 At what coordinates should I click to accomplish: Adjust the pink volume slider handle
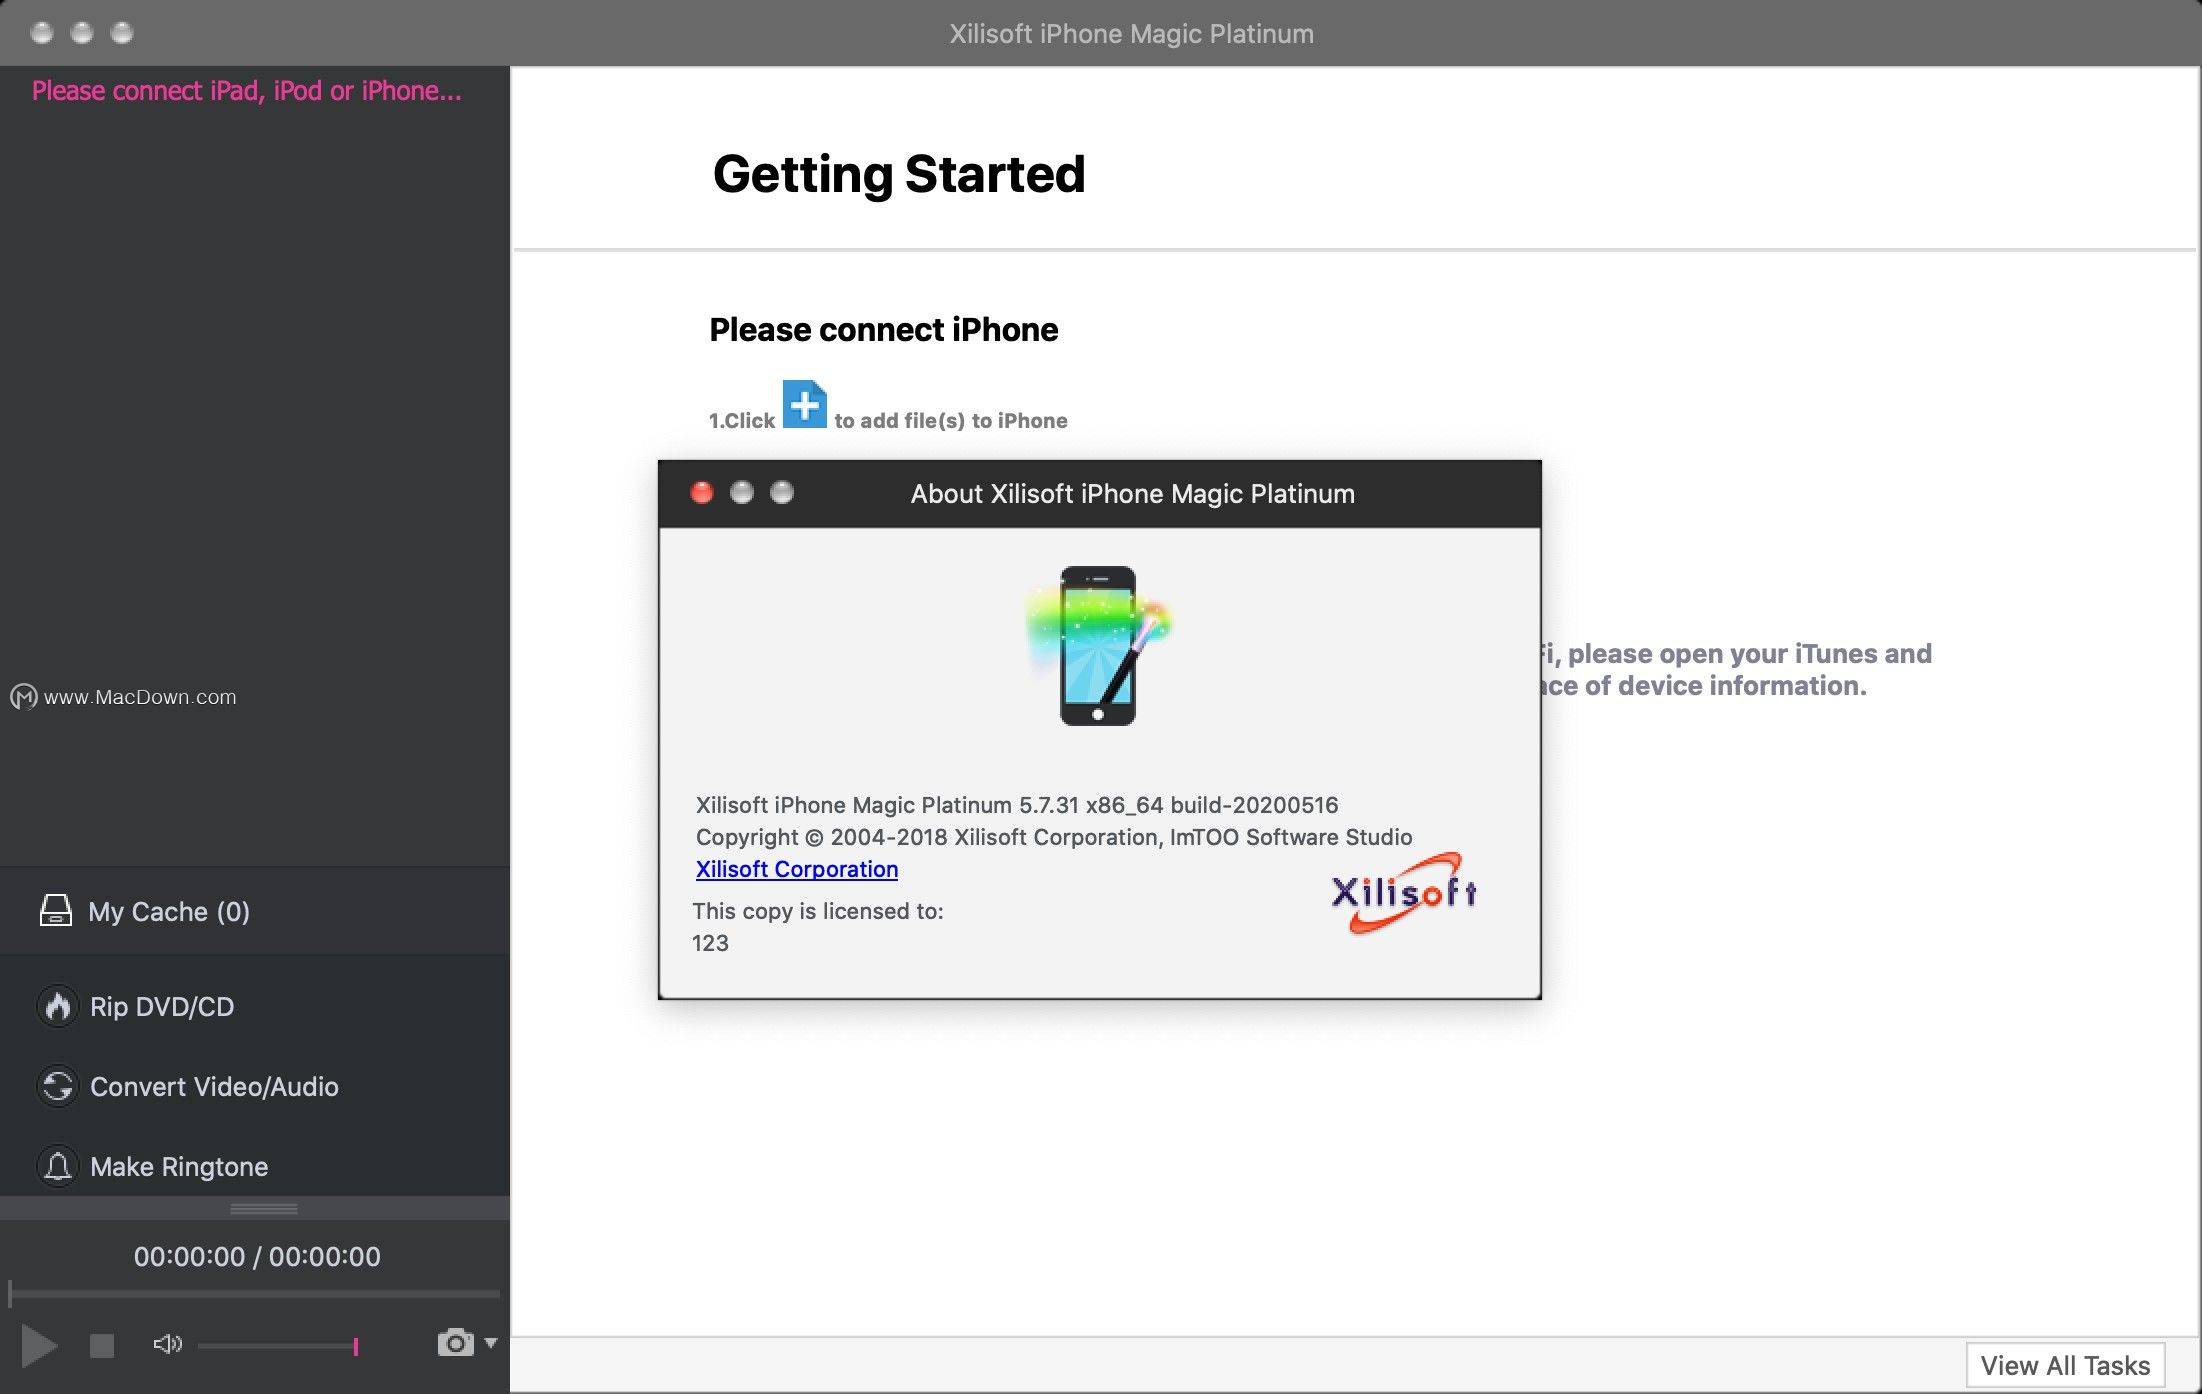coord(355,1346)
